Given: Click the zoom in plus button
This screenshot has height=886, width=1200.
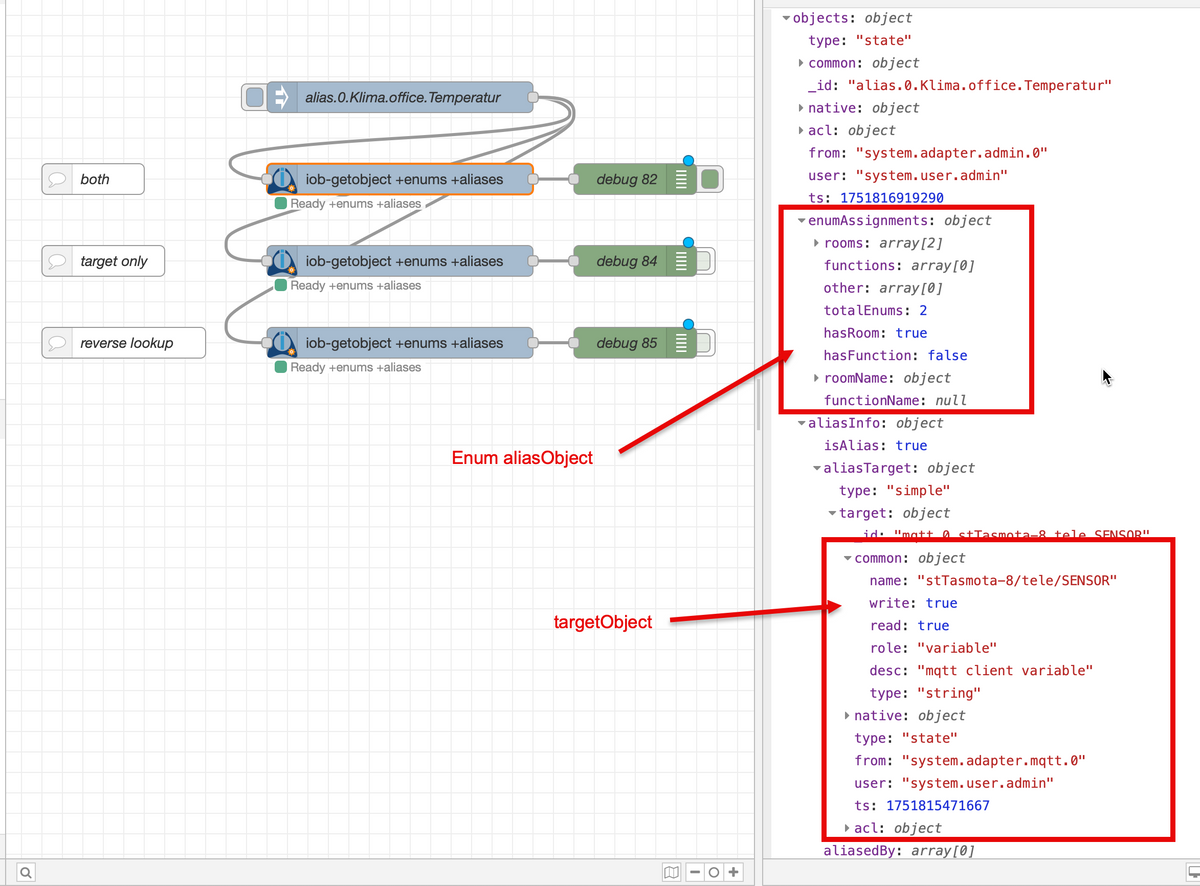Looking at the screenshot, I should pos(734,872).
